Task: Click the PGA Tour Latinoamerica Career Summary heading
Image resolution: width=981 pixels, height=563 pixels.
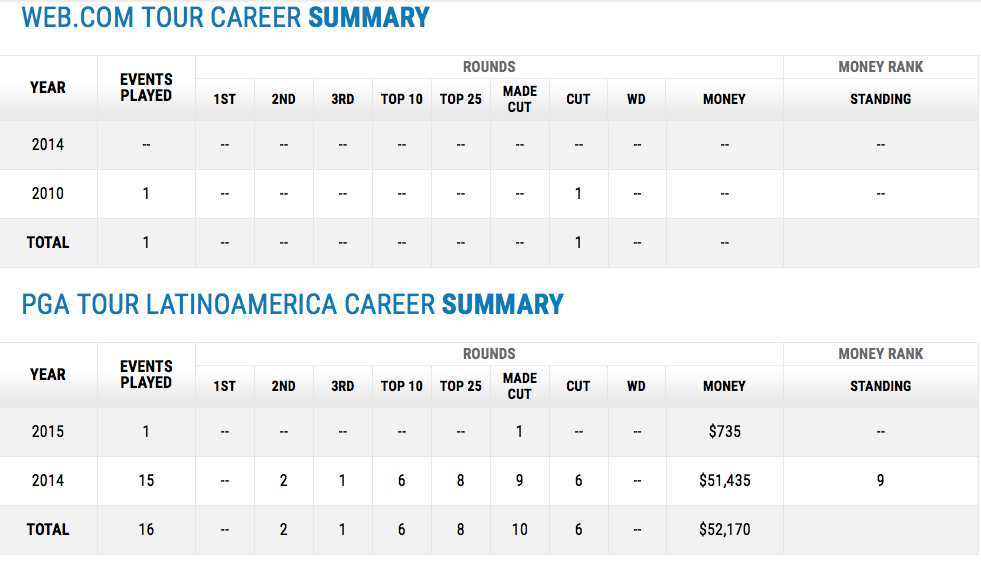Action: tap(292, 304)
